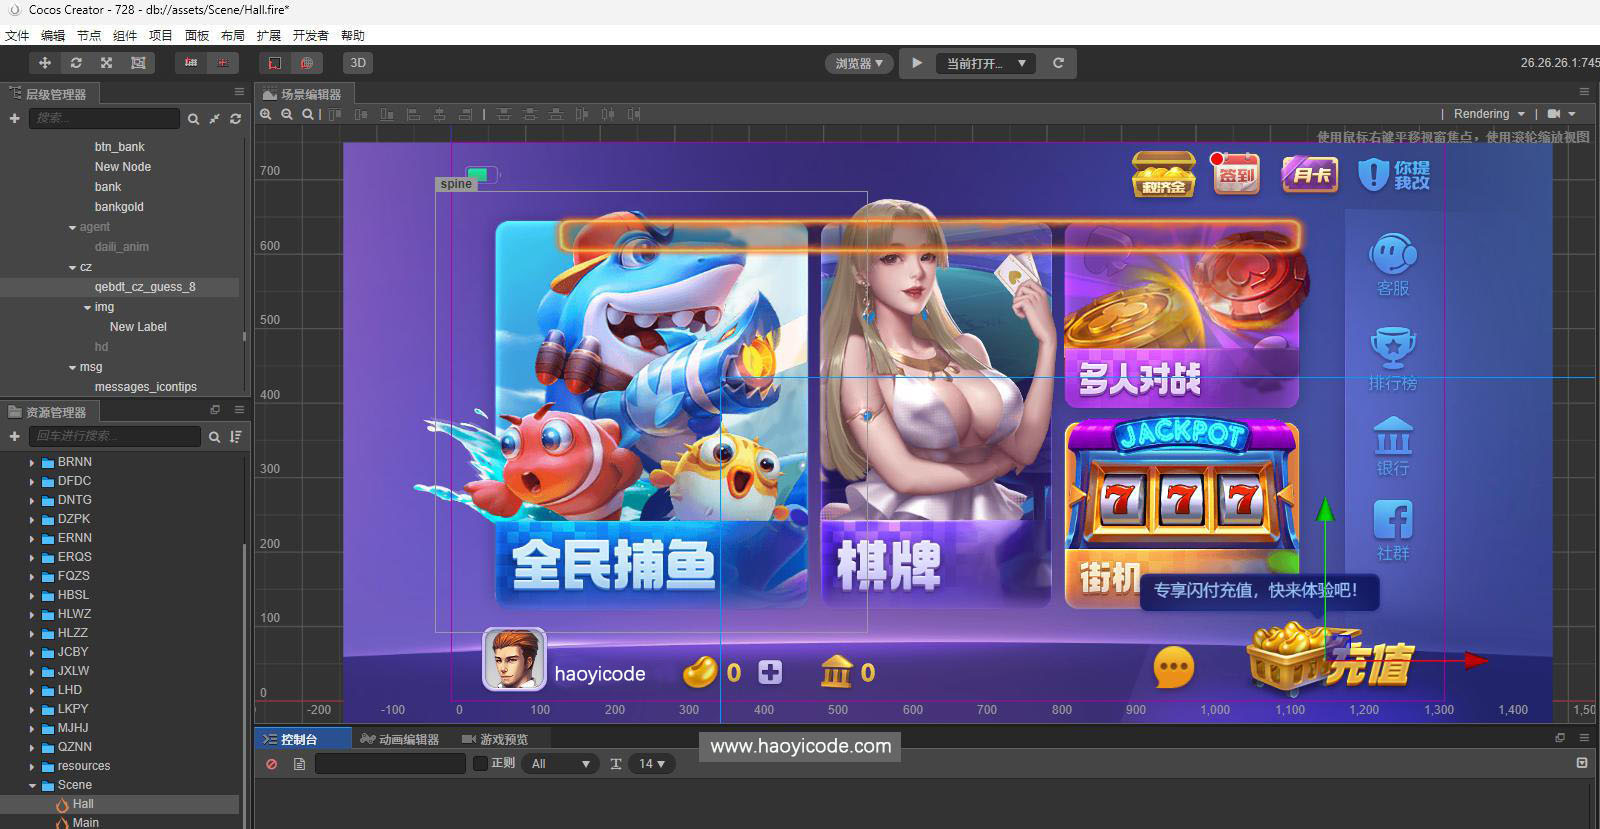Viewport: 1600px width, 829px height.
Task: Toggle pivot/center gizmo position mode
Action: (x=190, y=62)
